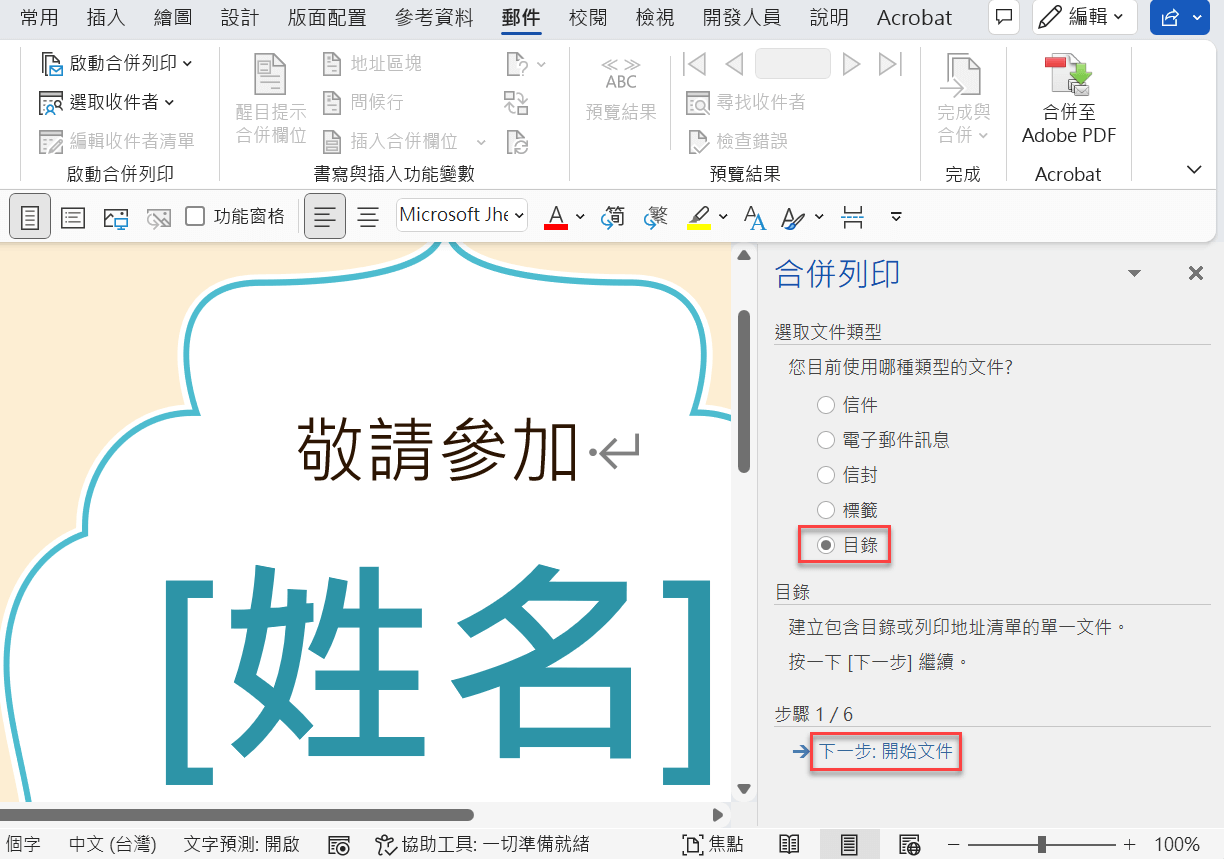Image resolution: width=1224 pixels, height=859 pixels.
Task: Collapse the ribbon chevron
Action: (1194, 170)
